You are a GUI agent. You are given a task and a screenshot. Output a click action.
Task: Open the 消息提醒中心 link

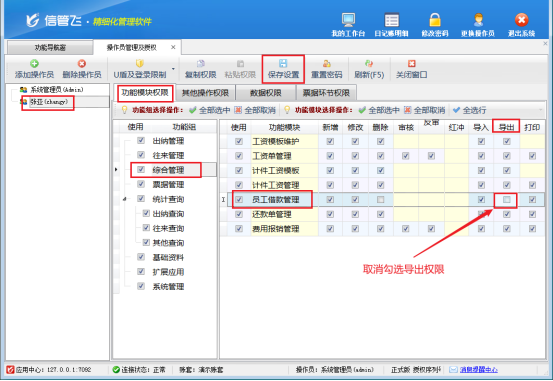pos(479,370)
